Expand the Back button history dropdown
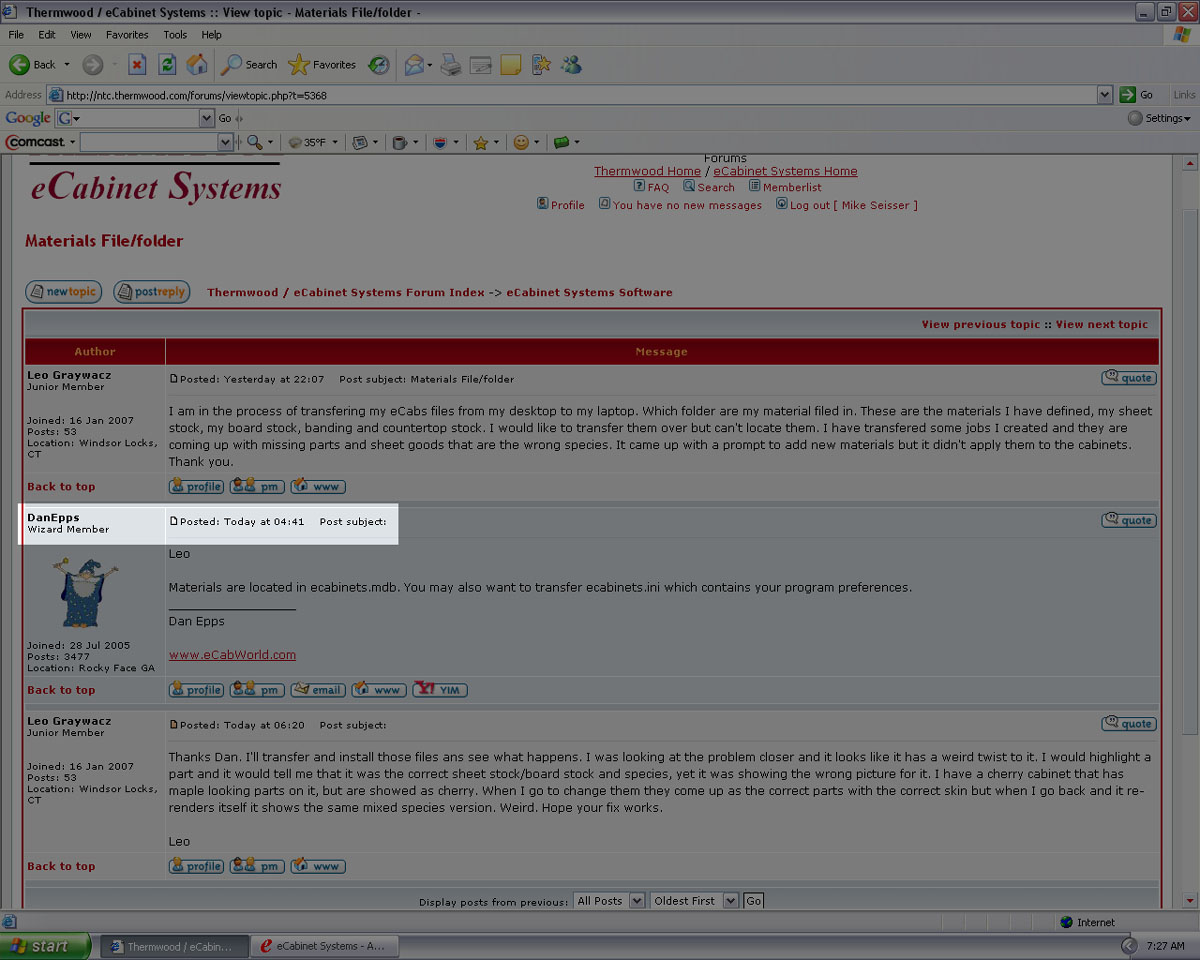 [67, 65]
